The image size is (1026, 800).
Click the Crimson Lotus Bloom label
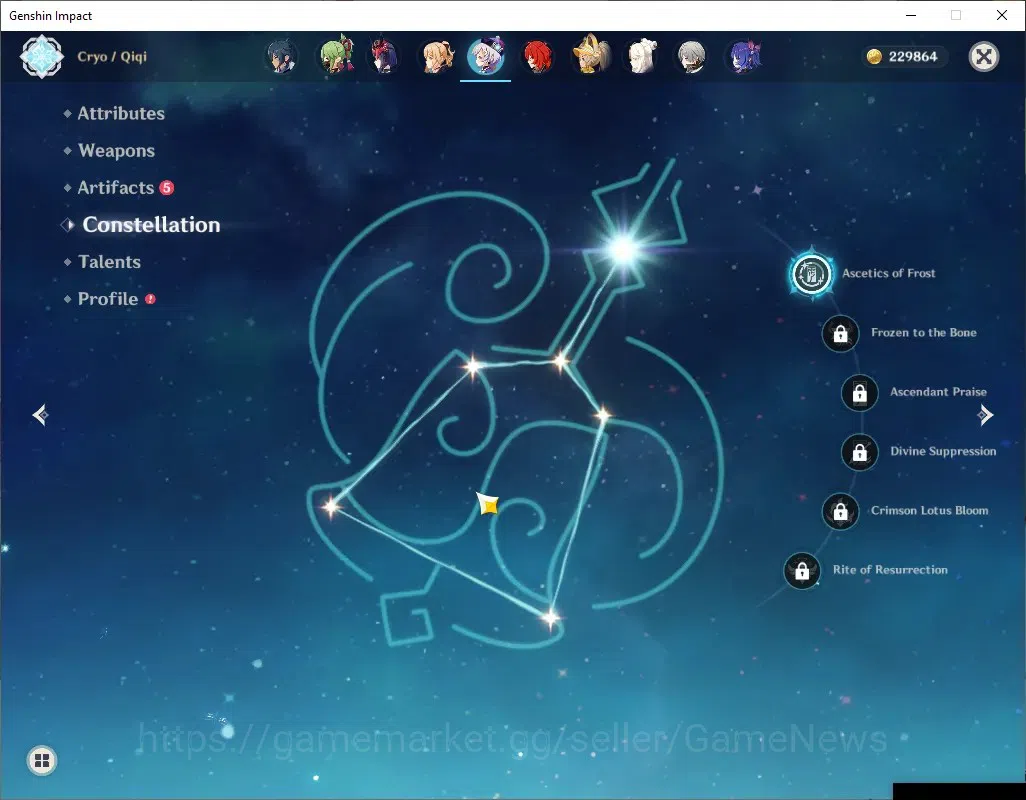pos(929,511)
